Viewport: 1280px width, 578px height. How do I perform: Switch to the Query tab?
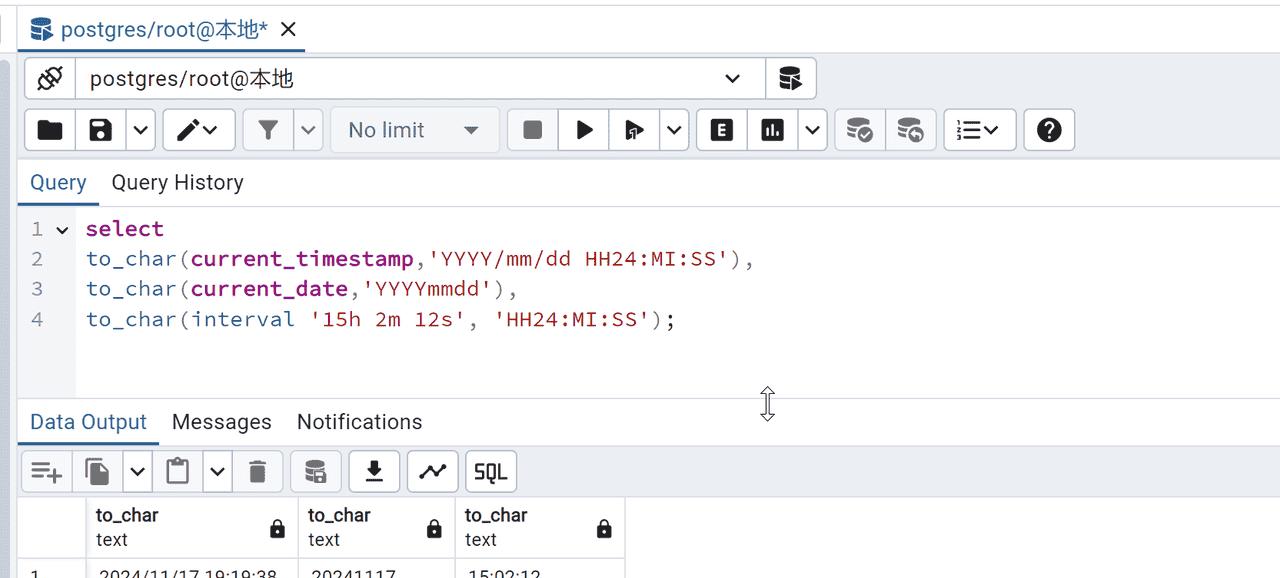point(58,182)
